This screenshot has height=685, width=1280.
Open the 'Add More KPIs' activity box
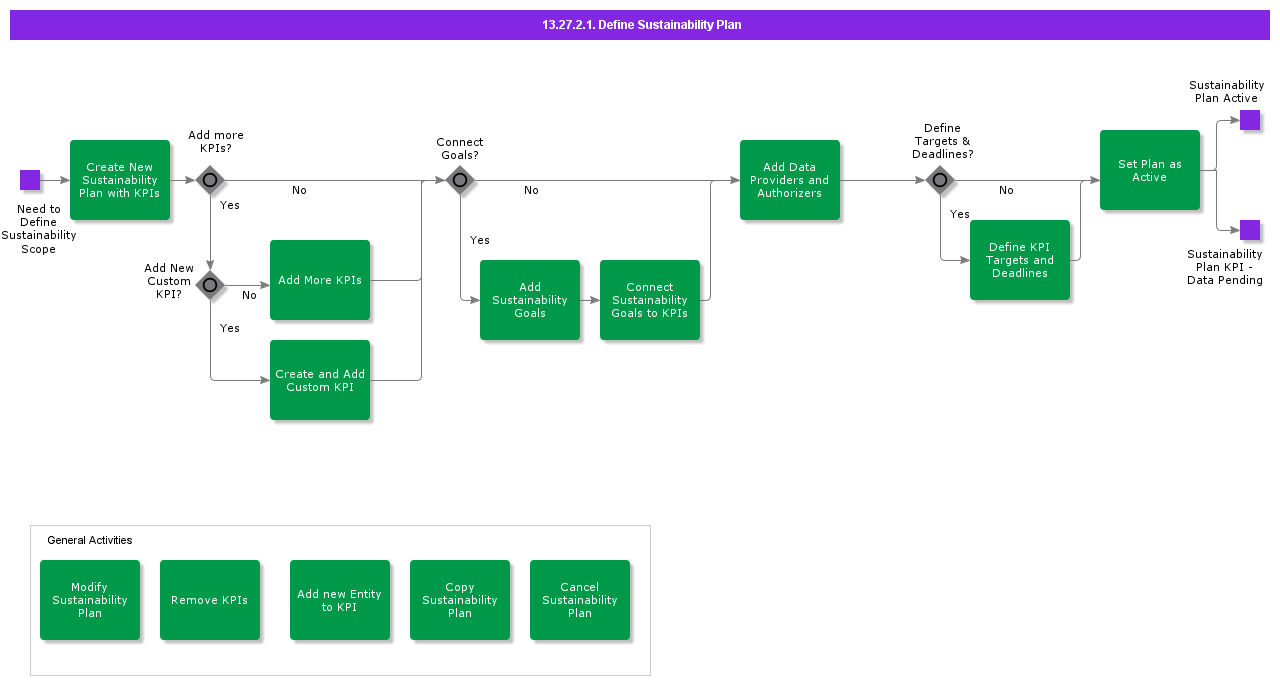[x=320, y=280]
